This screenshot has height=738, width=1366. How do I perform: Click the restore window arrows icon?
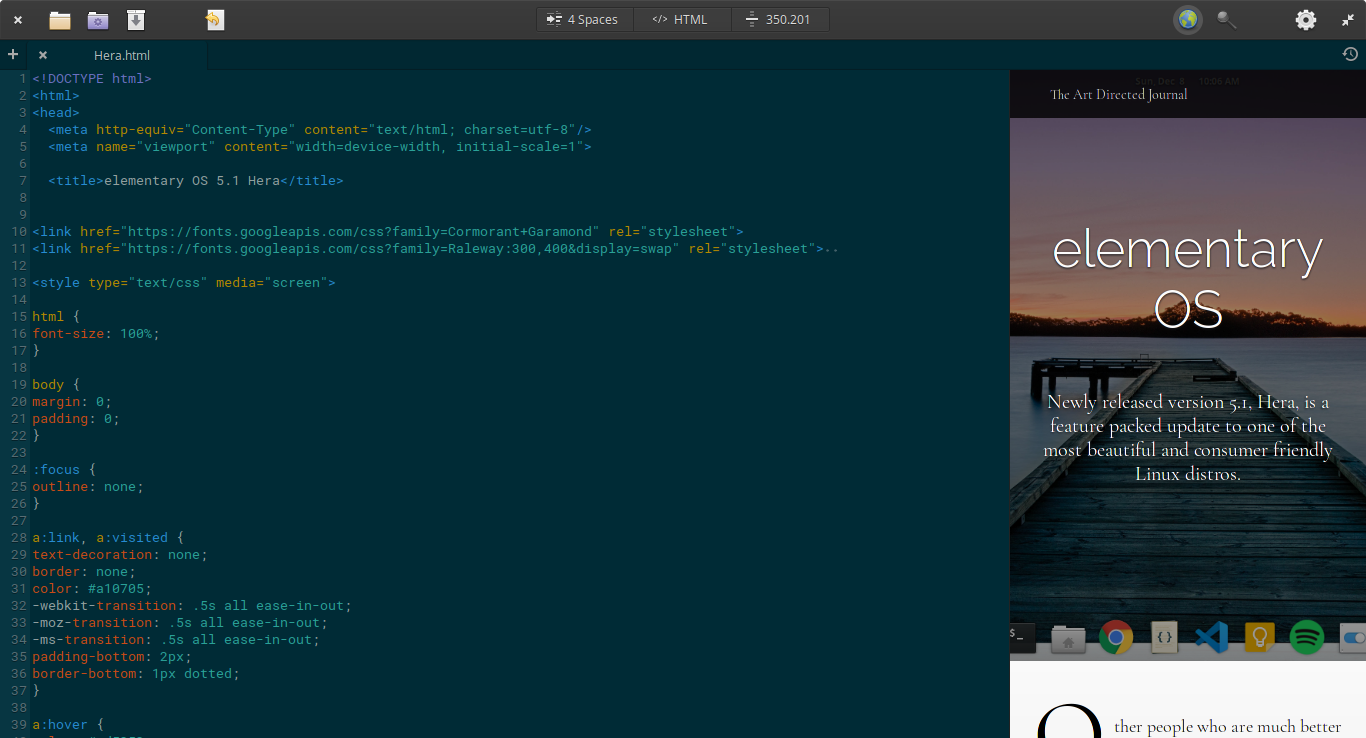1348,19
